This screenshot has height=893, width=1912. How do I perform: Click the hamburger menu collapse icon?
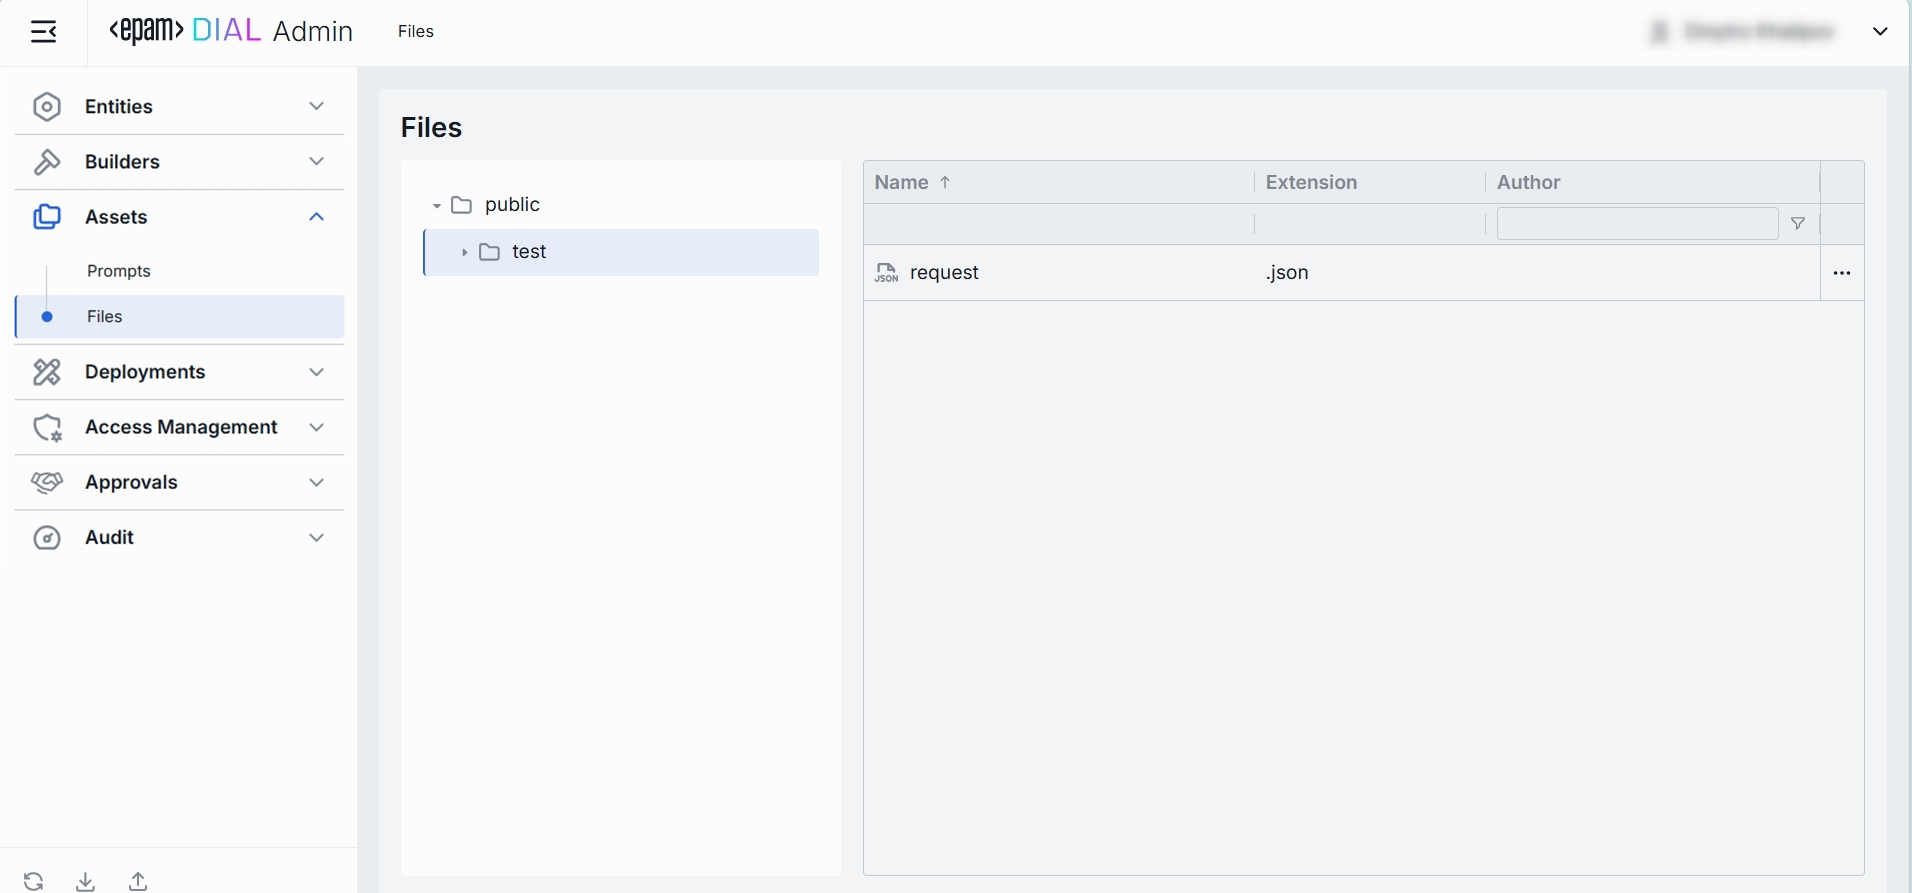point(44,32)
